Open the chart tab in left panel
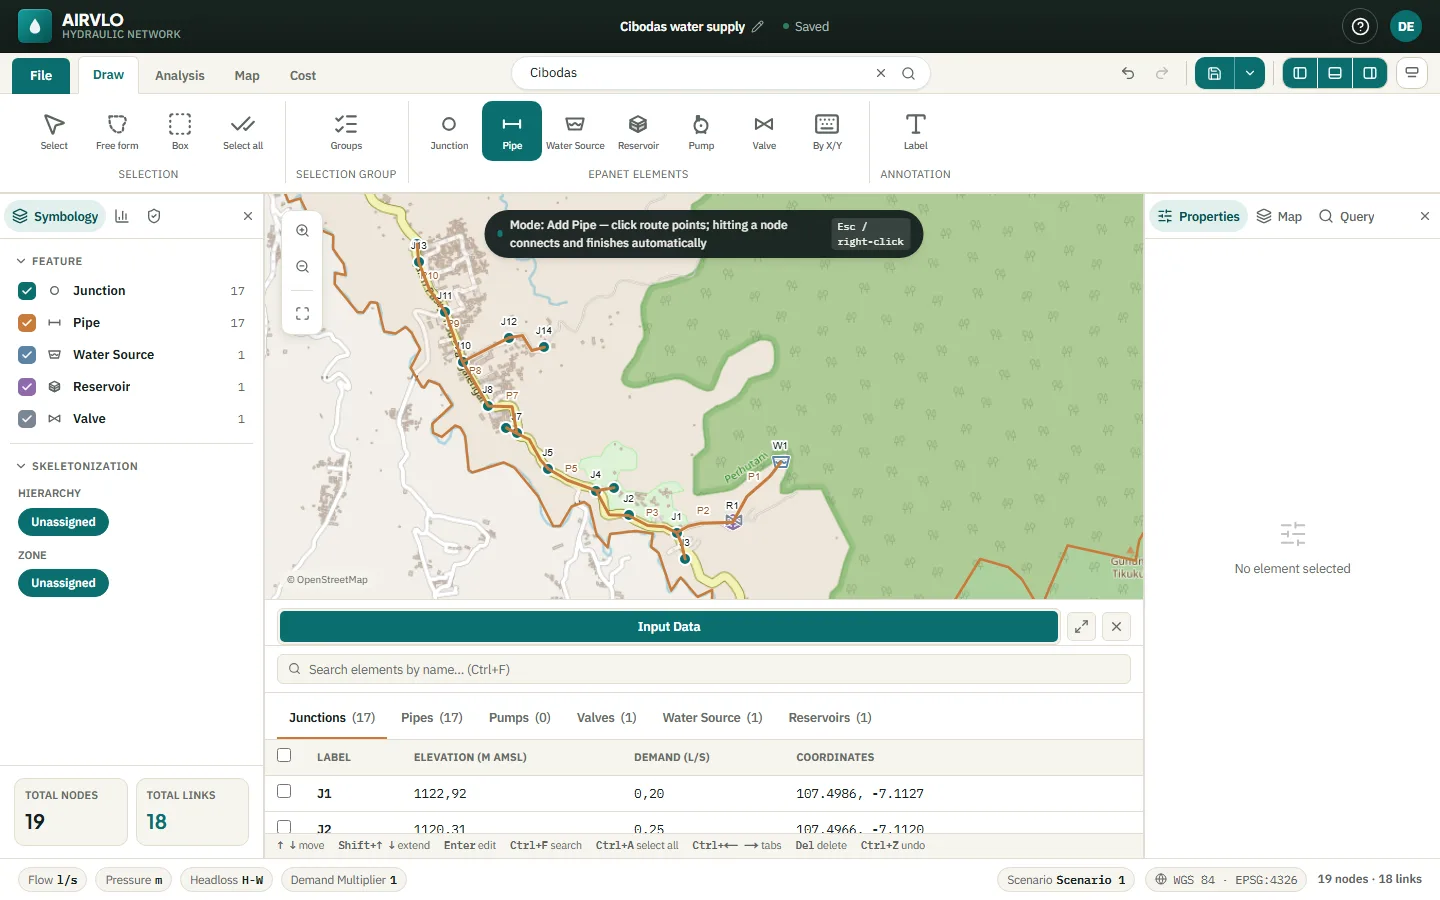1440x900 pixels. tap(122, 216)
